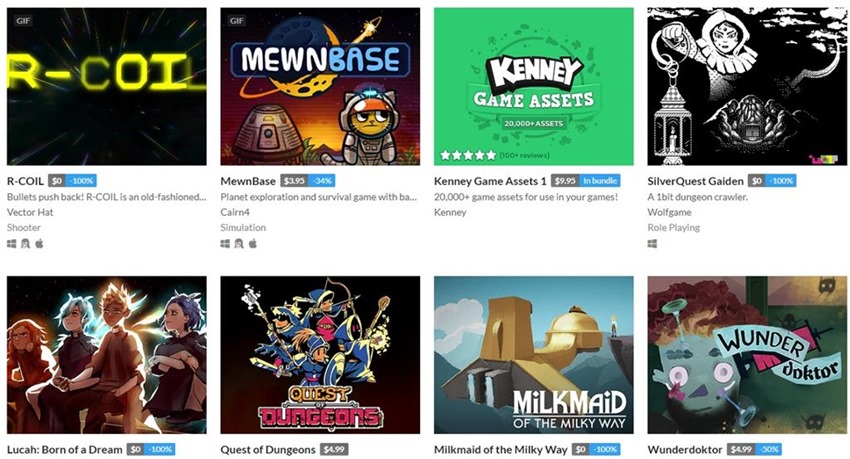The width and height of the screenshot is (850, 459).
Task: Click the In bundle tag on Kenney
Action: (600, 181)
